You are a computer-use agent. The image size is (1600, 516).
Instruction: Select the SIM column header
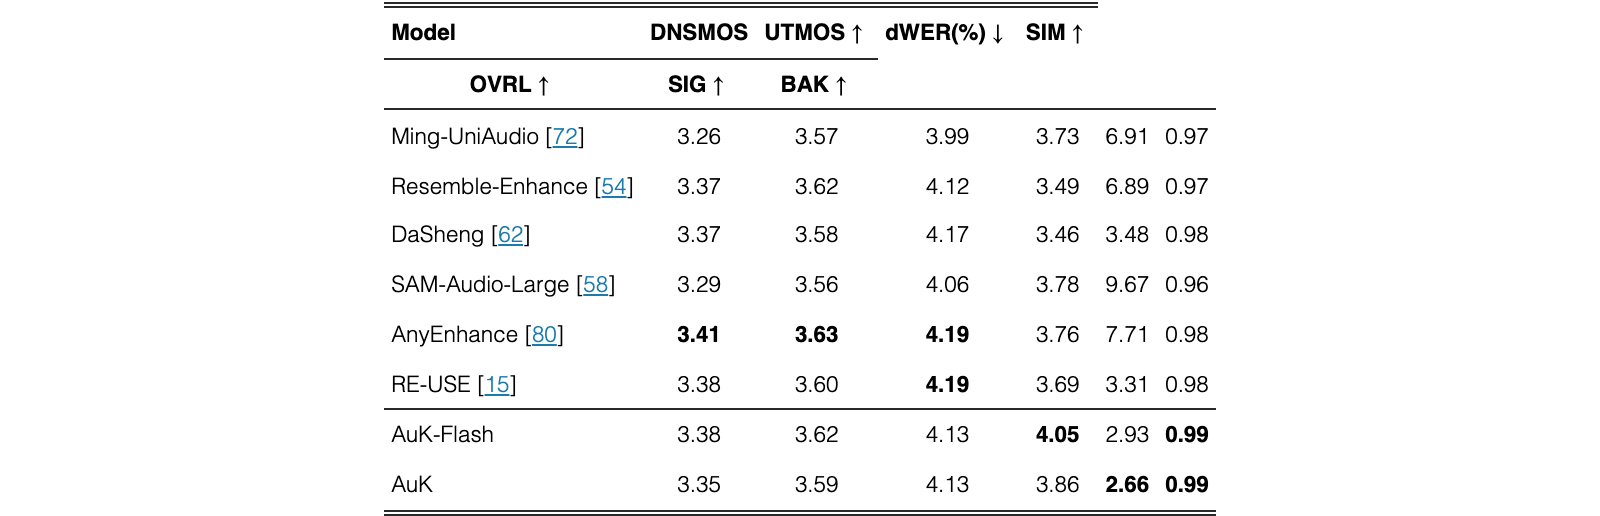point(1055,32)
